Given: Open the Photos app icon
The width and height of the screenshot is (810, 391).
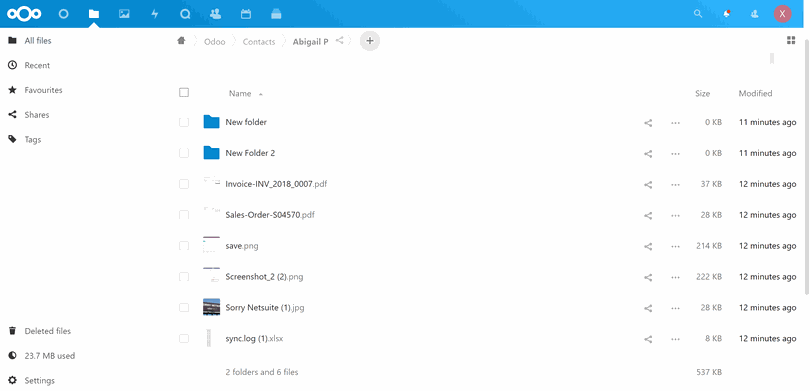Looking at the screenshot, I should point(124,14).
